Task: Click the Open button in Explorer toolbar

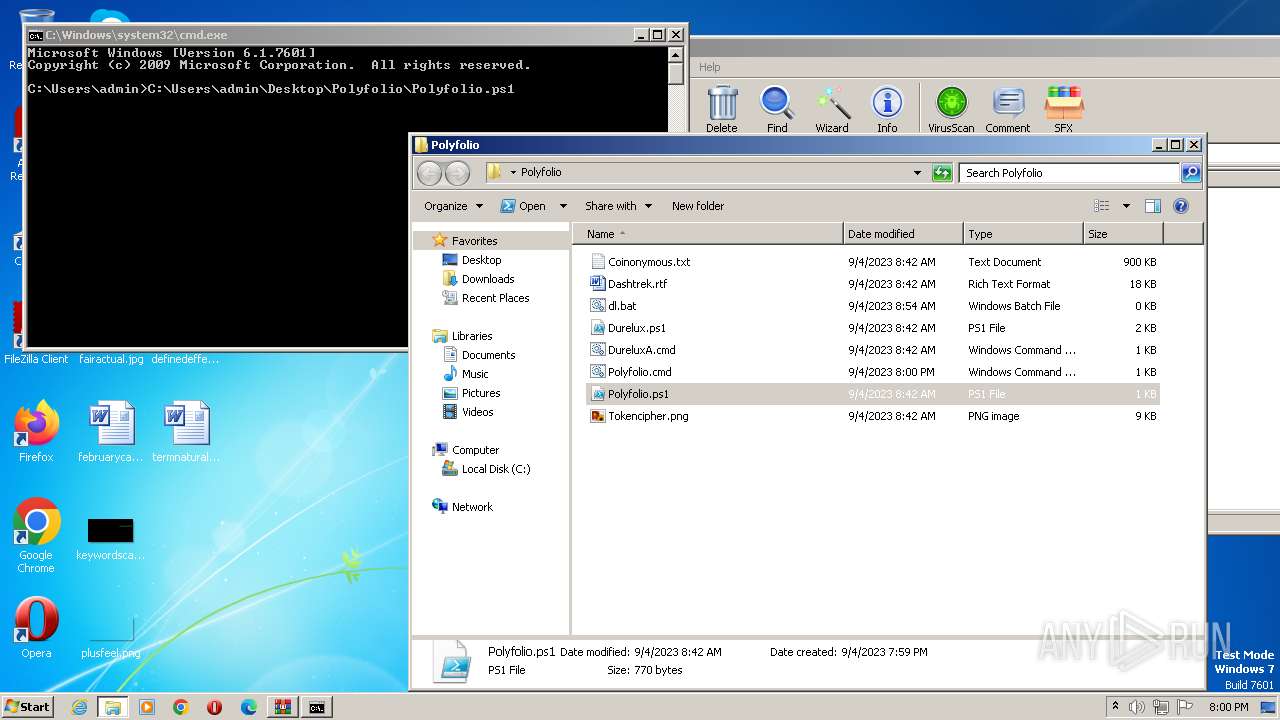Action: click(523, 206)
